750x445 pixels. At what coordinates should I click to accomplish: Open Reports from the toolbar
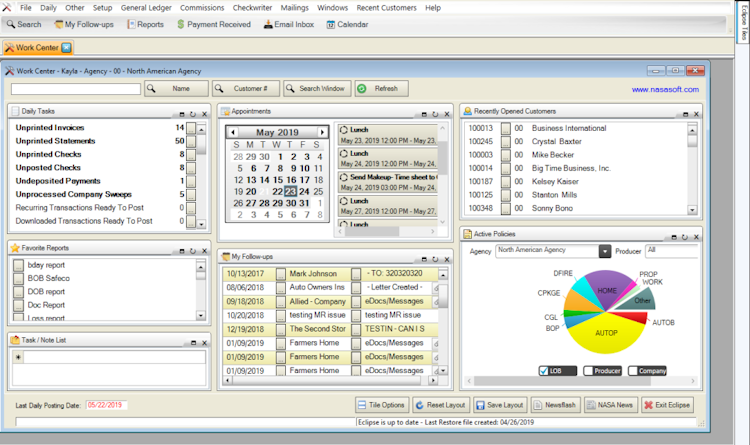(145, 24)
